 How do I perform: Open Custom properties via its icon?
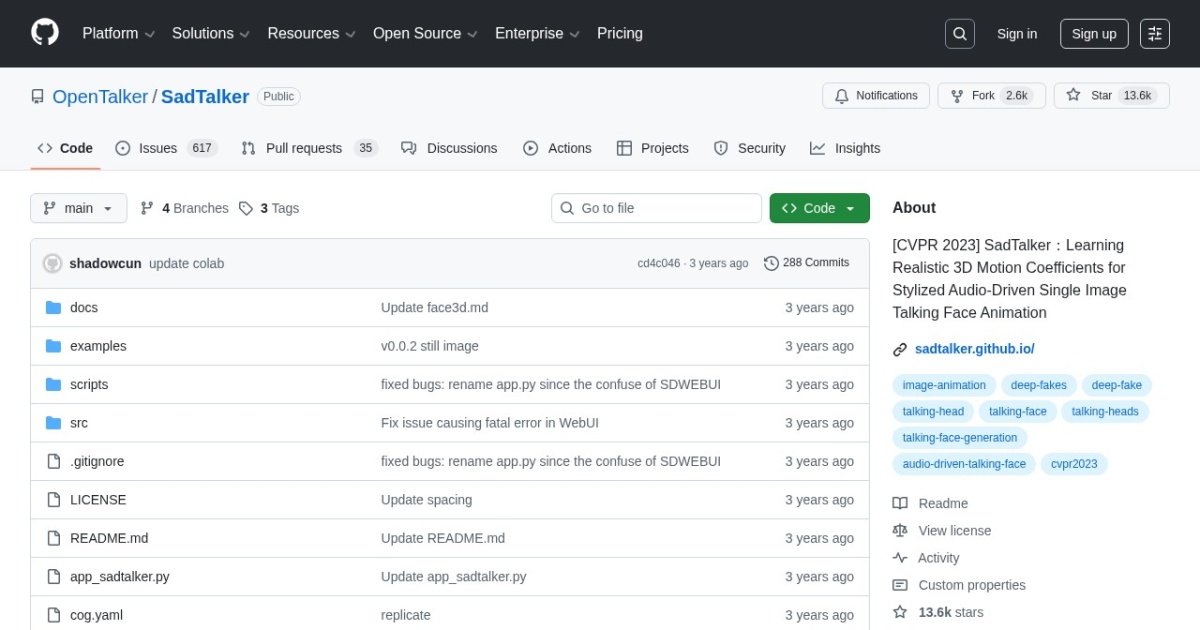pyautogui.click(x=899, y=584)
